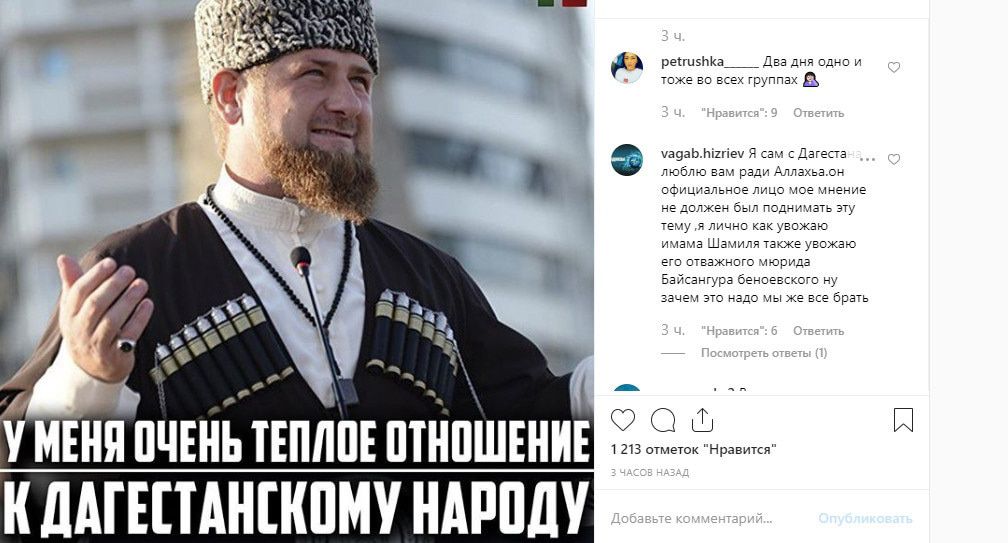
Task: Like the petrushka comment with its heart
Action: coord(894,67)
